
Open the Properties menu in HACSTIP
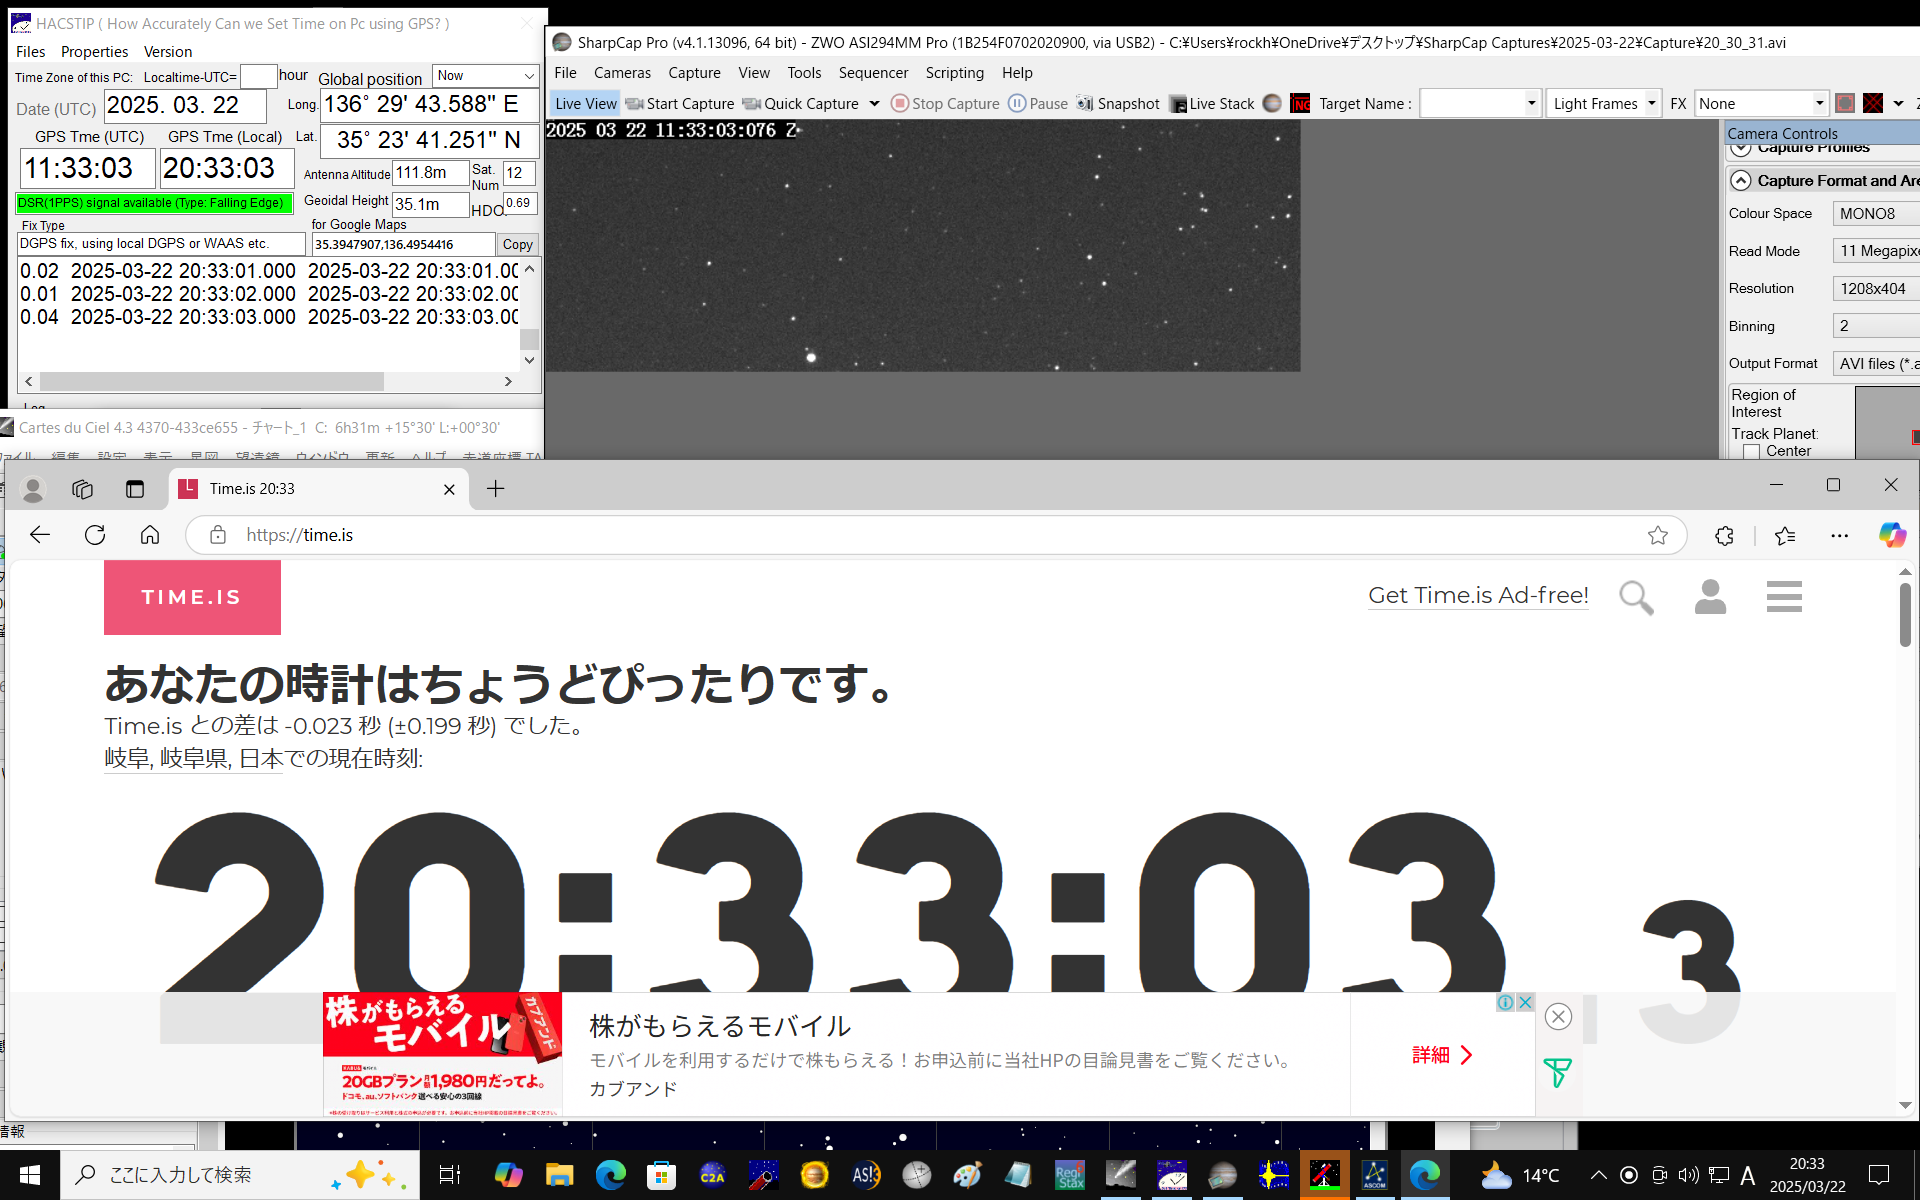coord(94,52)
